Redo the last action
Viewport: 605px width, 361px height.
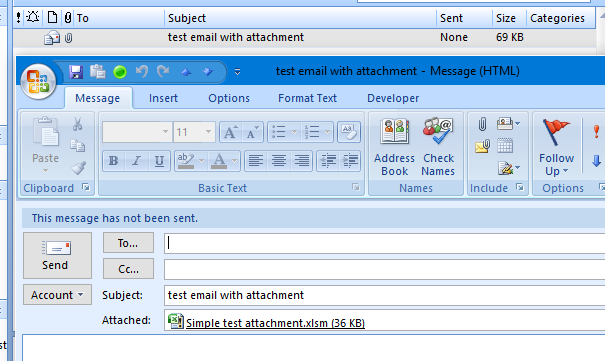pyautogui.click(x=164, y=71)
